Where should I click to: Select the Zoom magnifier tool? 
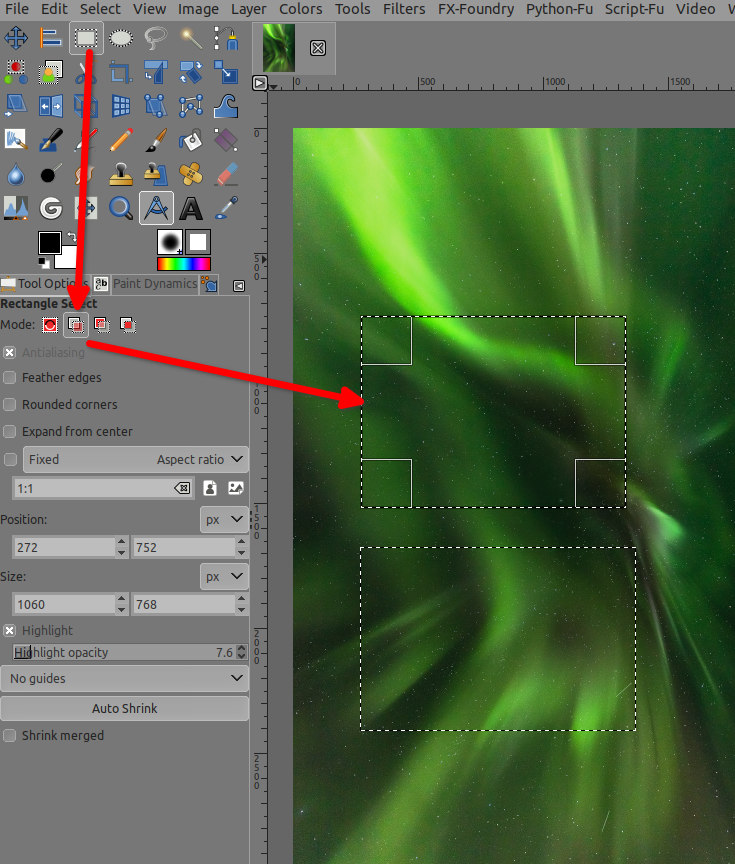pos(121,208)
